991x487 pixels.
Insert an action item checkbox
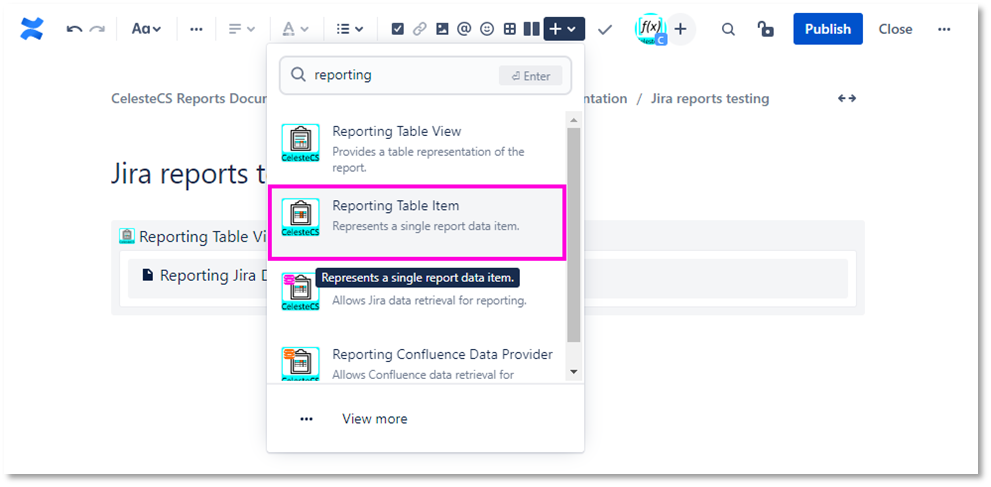click(398, 29)
